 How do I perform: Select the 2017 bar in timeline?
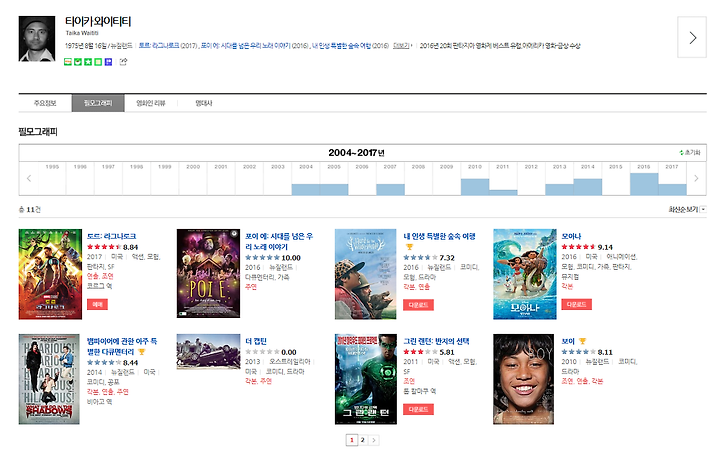(672, 189)
